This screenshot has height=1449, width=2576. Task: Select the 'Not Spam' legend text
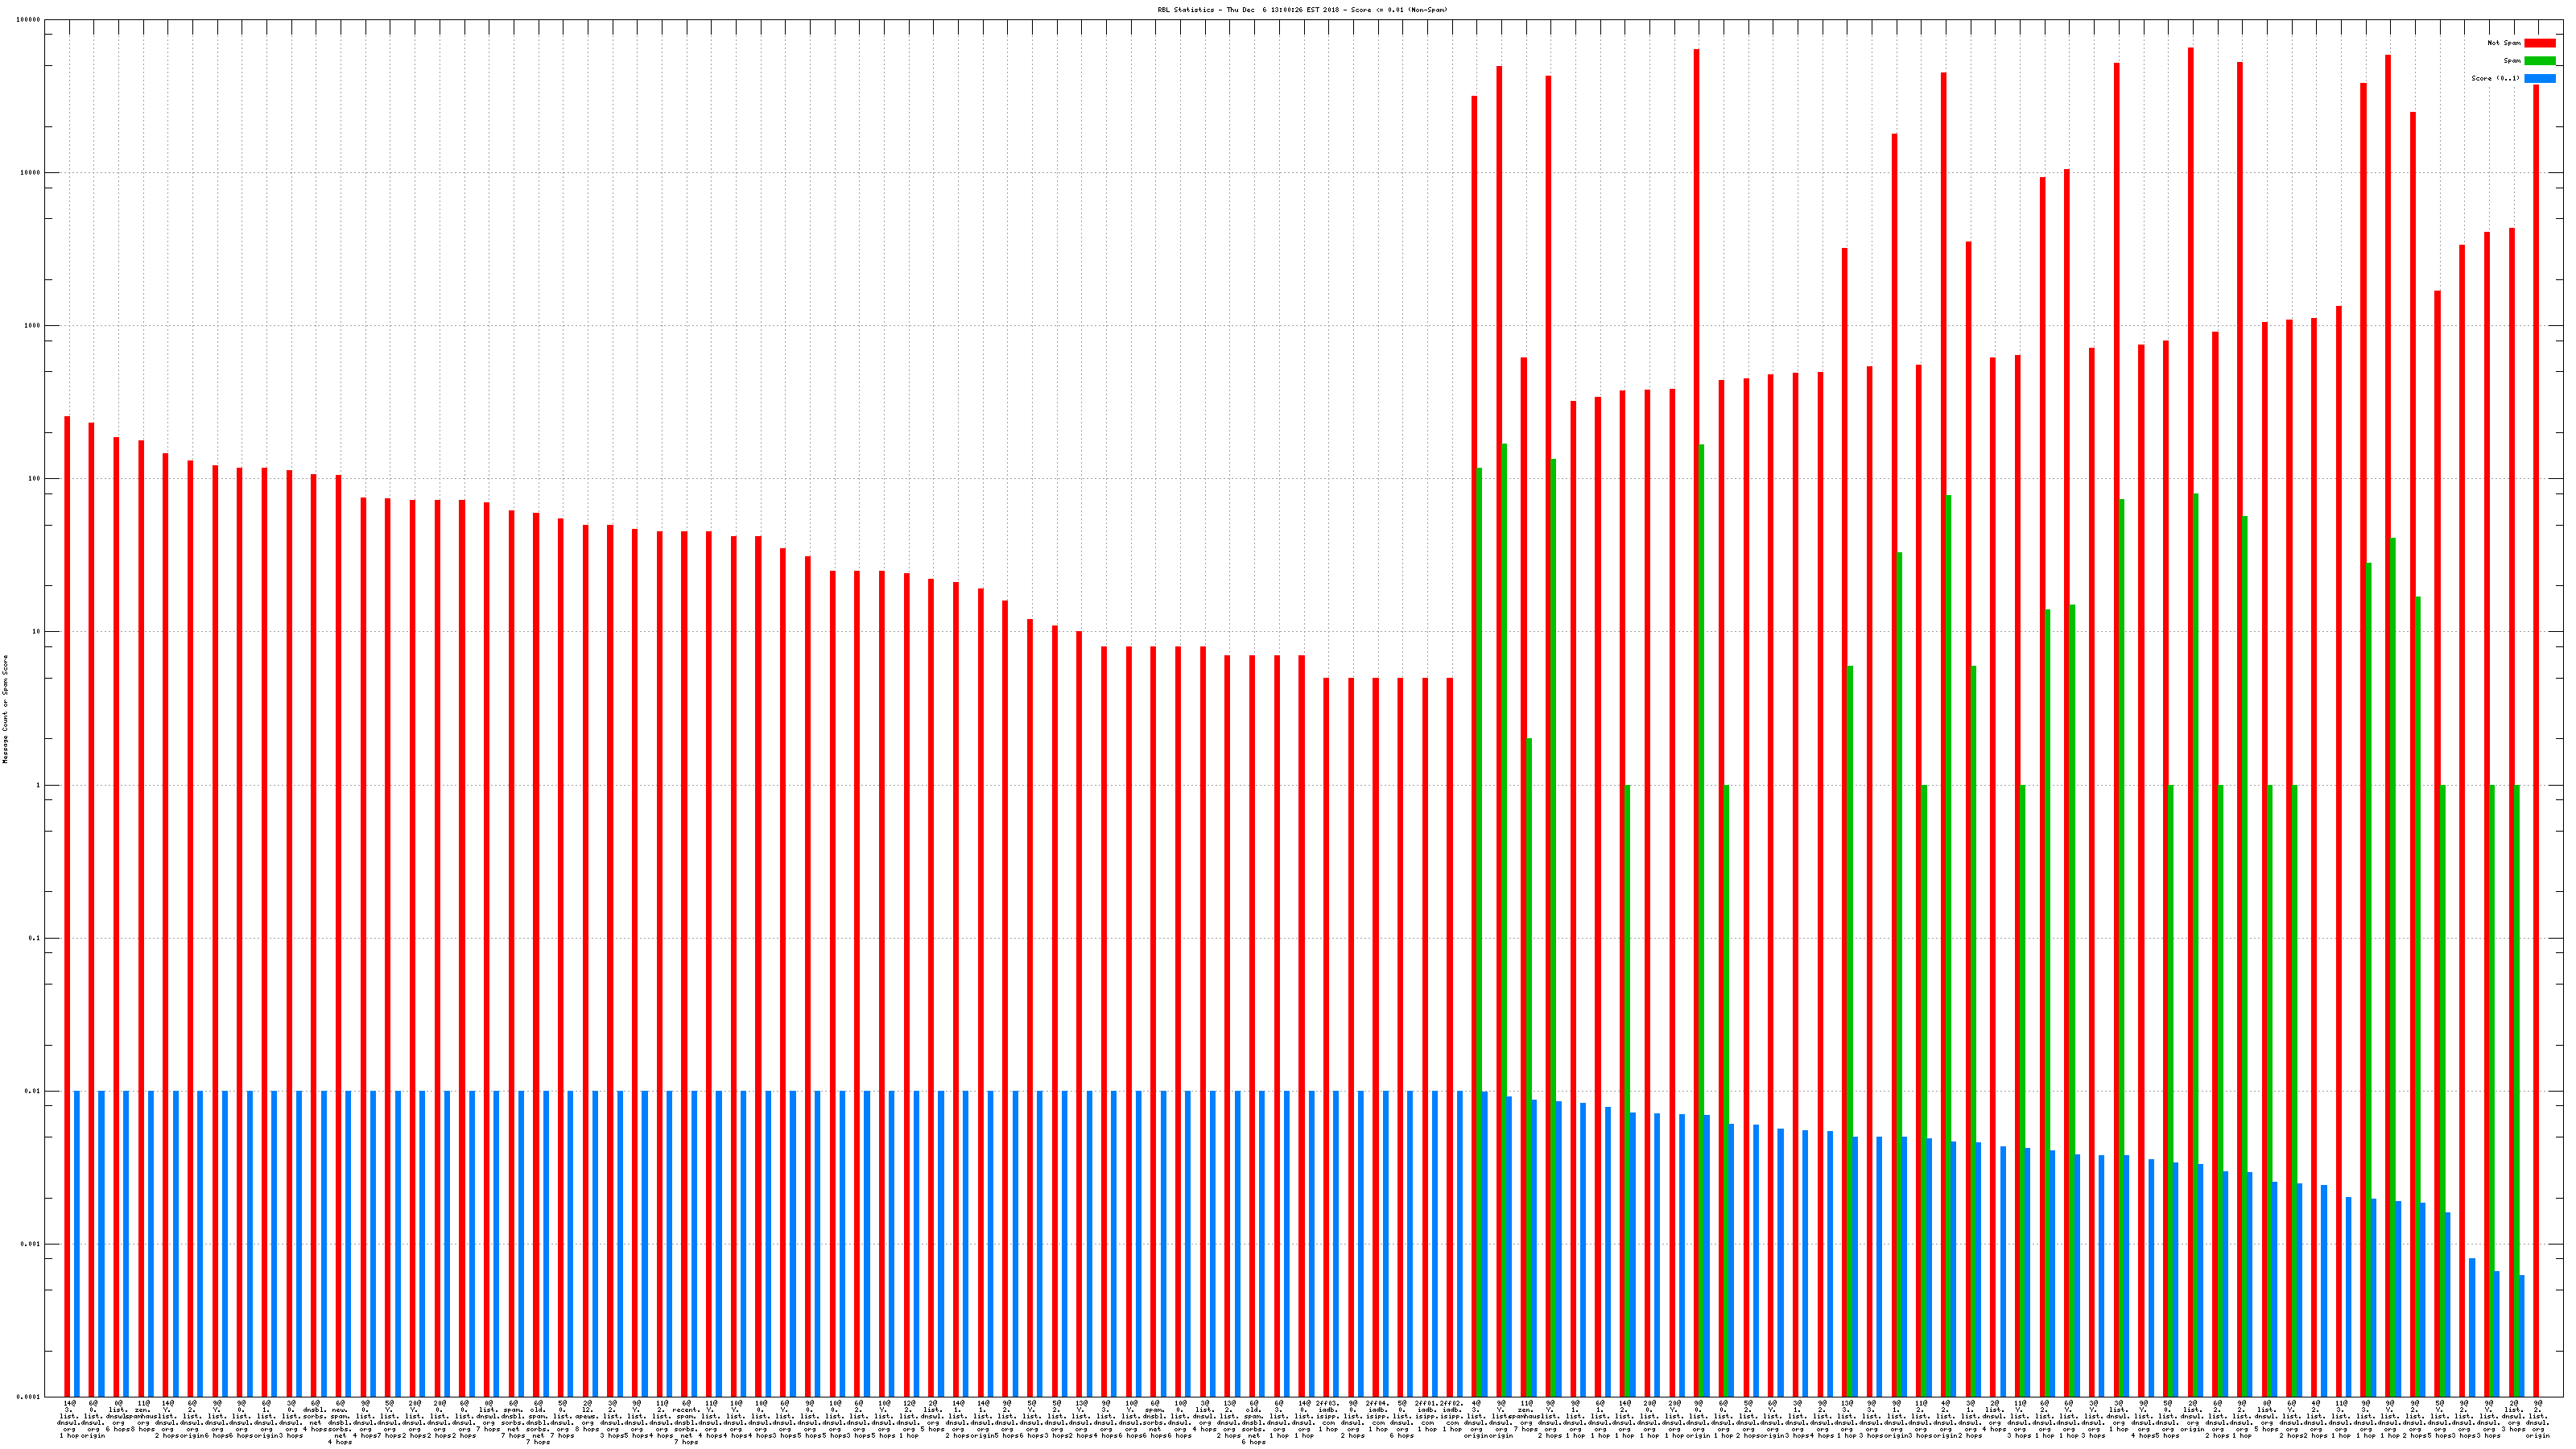pos(2504,43)
